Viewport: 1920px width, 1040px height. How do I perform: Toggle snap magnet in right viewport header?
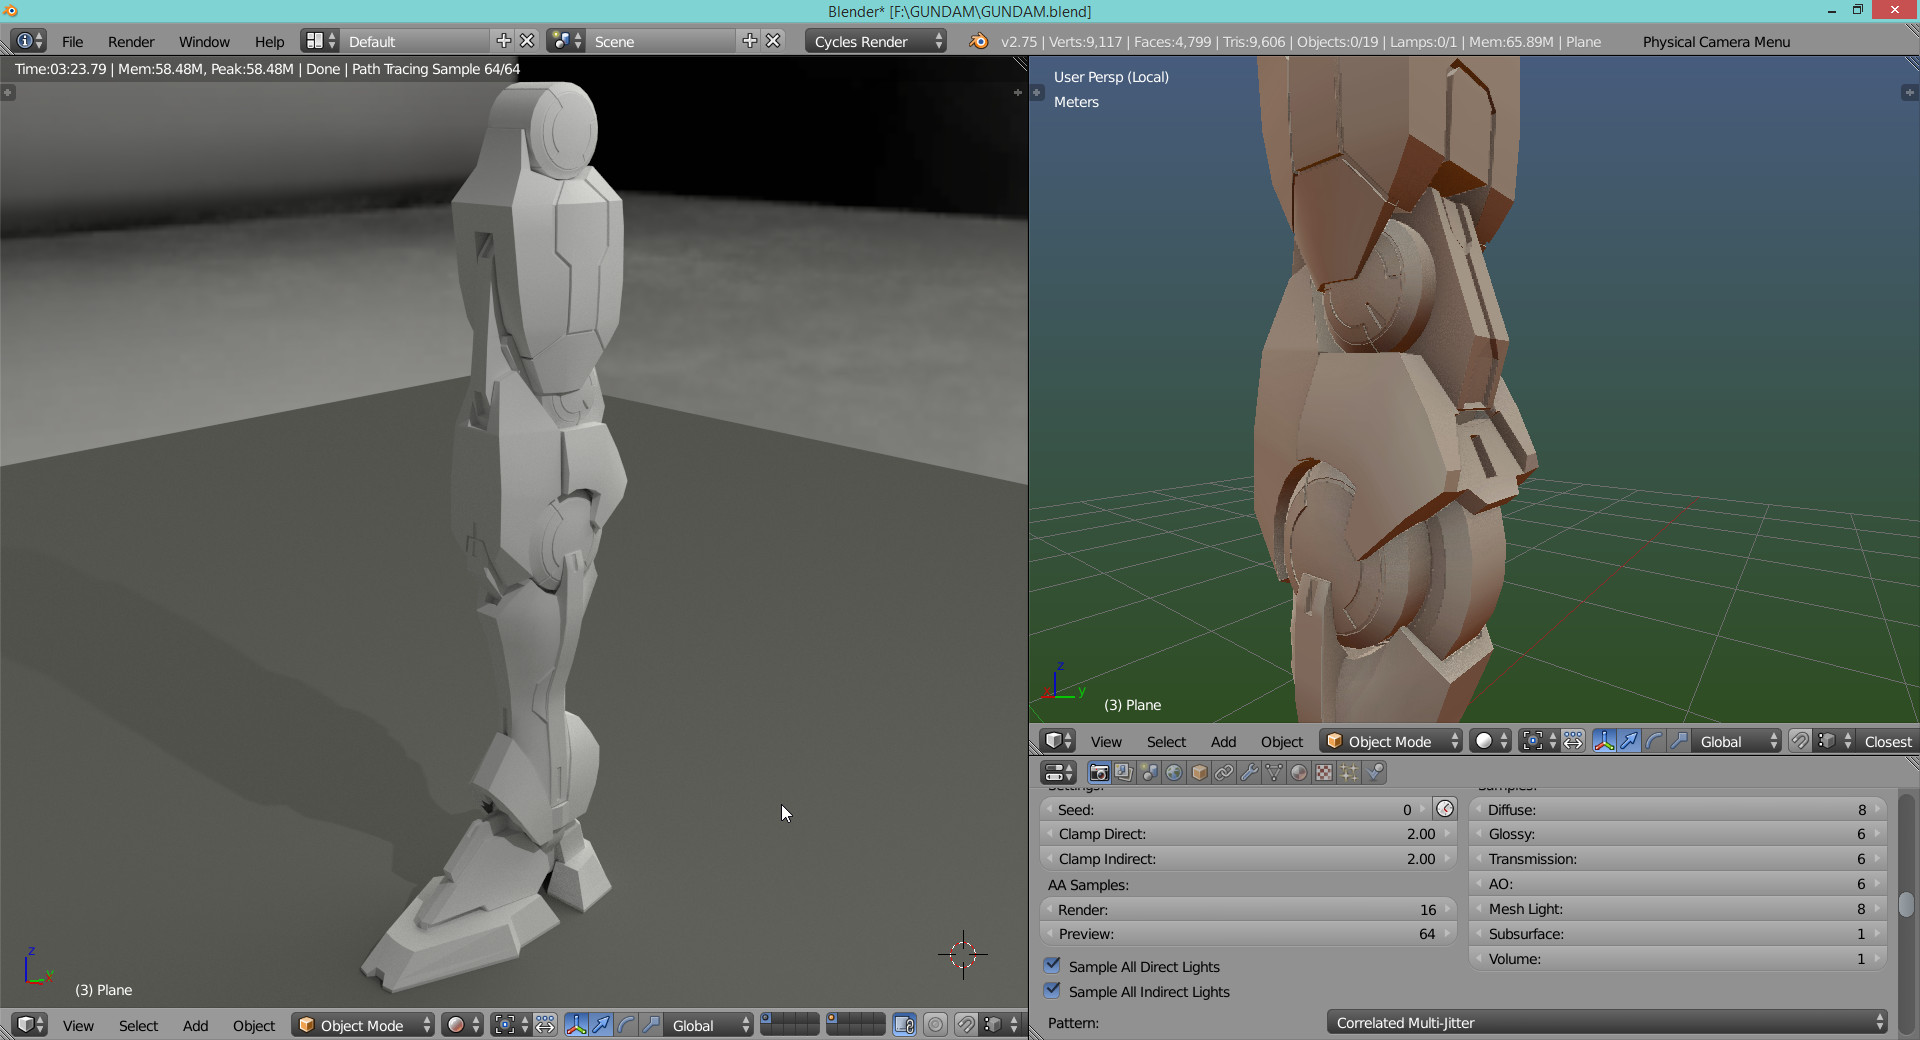[x=1800, y=741]
